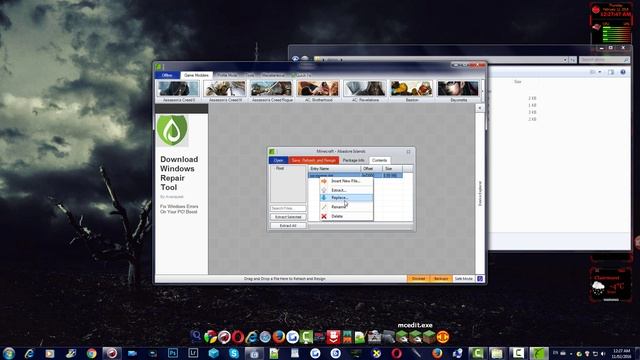Open the Firefox taskbar icon
Image resolution: width=640 pixels, height=360 pixels.
pos(437,353)
